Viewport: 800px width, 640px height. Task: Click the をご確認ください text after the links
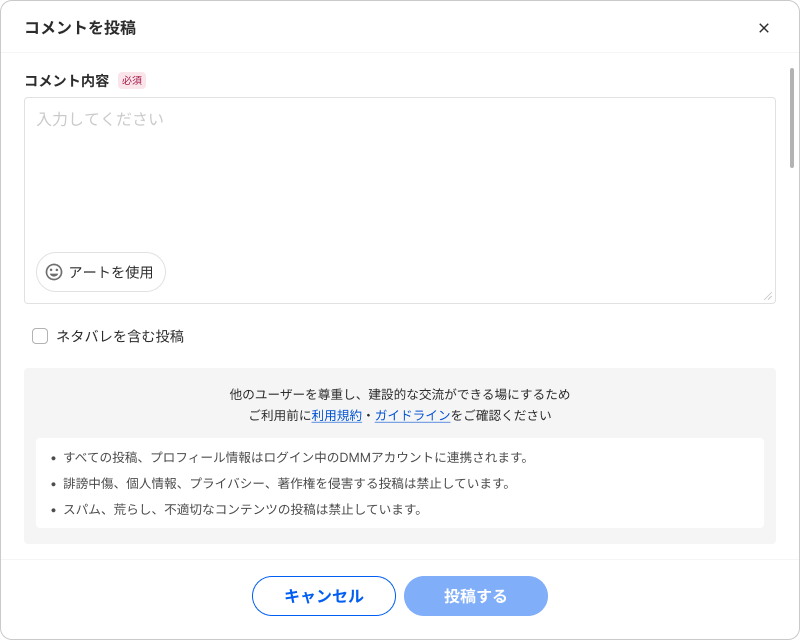501,415
